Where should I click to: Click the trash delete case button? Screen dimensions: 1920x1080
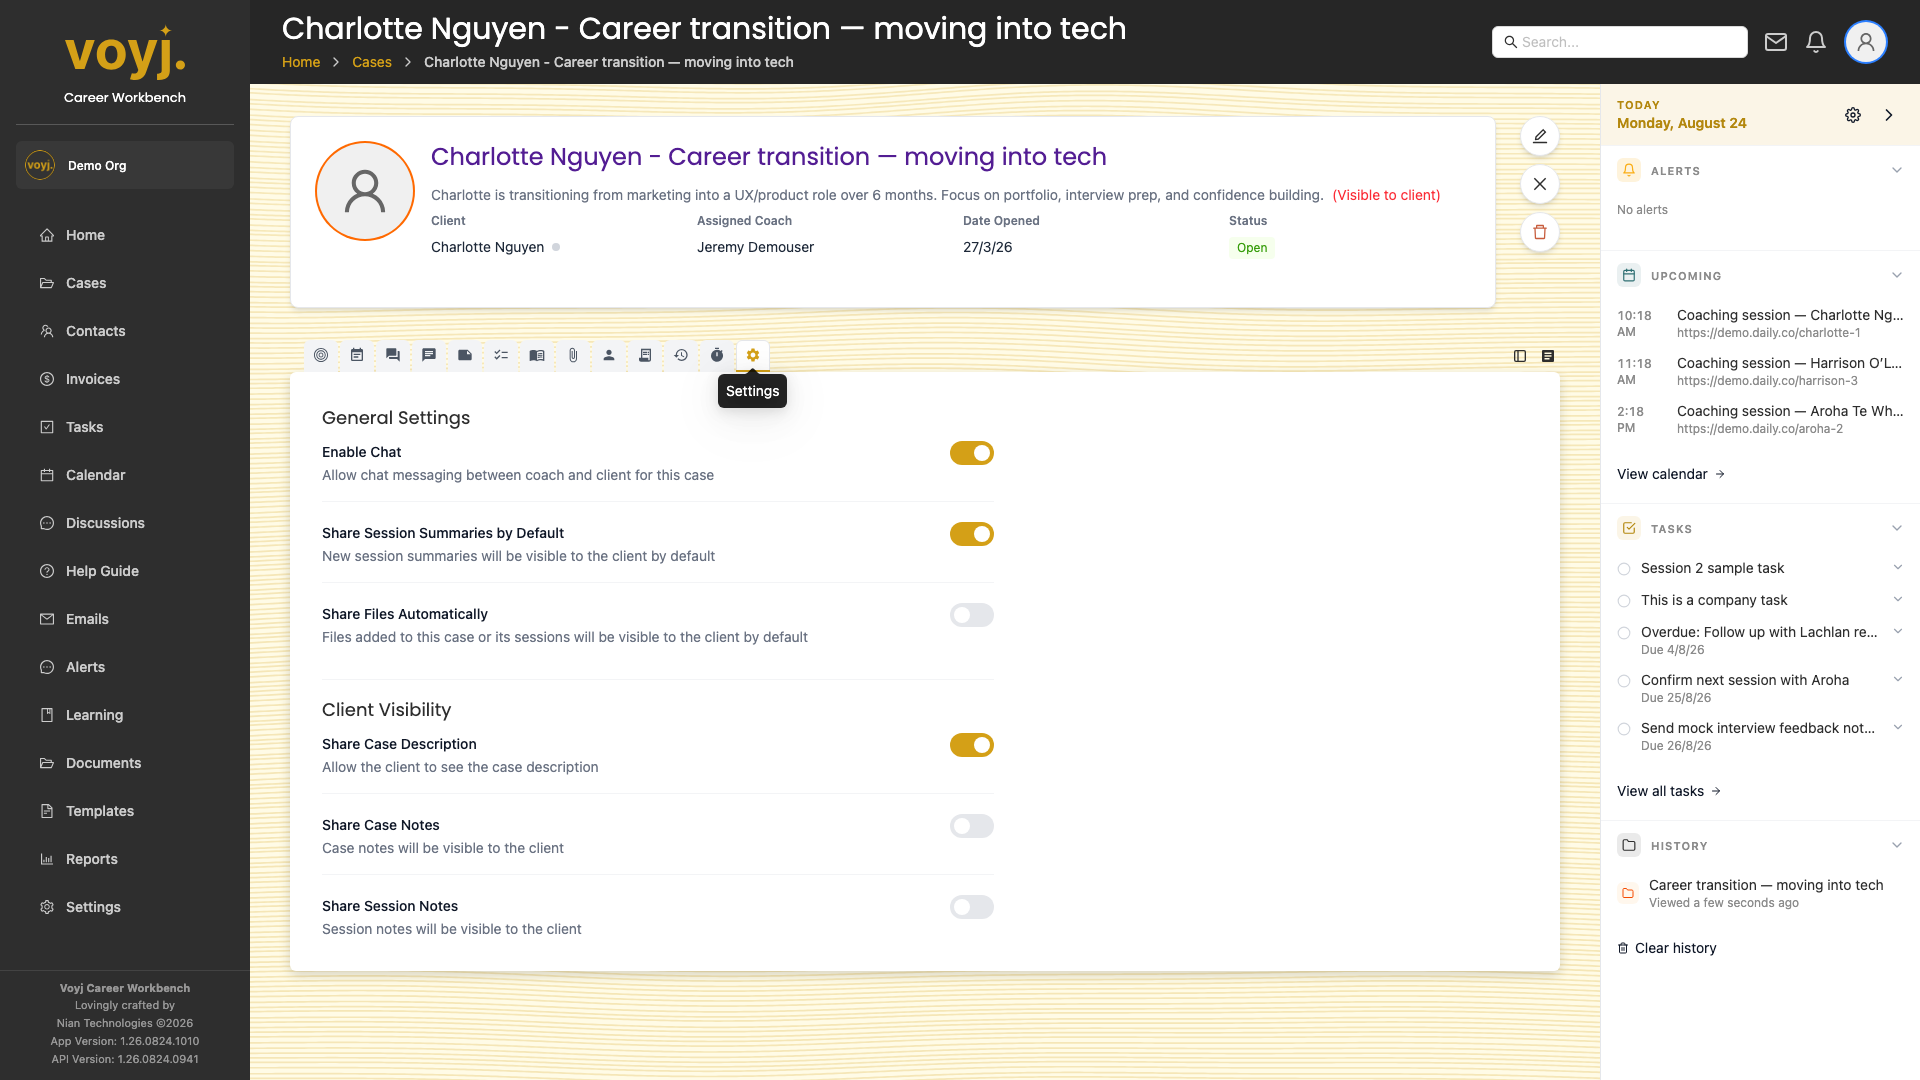tap(1540, 232)
